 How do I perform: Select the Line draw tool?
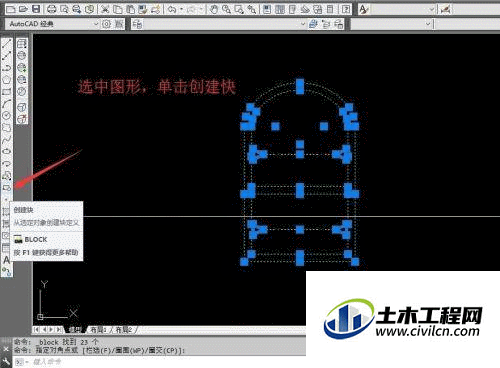[x=7, y=44]
